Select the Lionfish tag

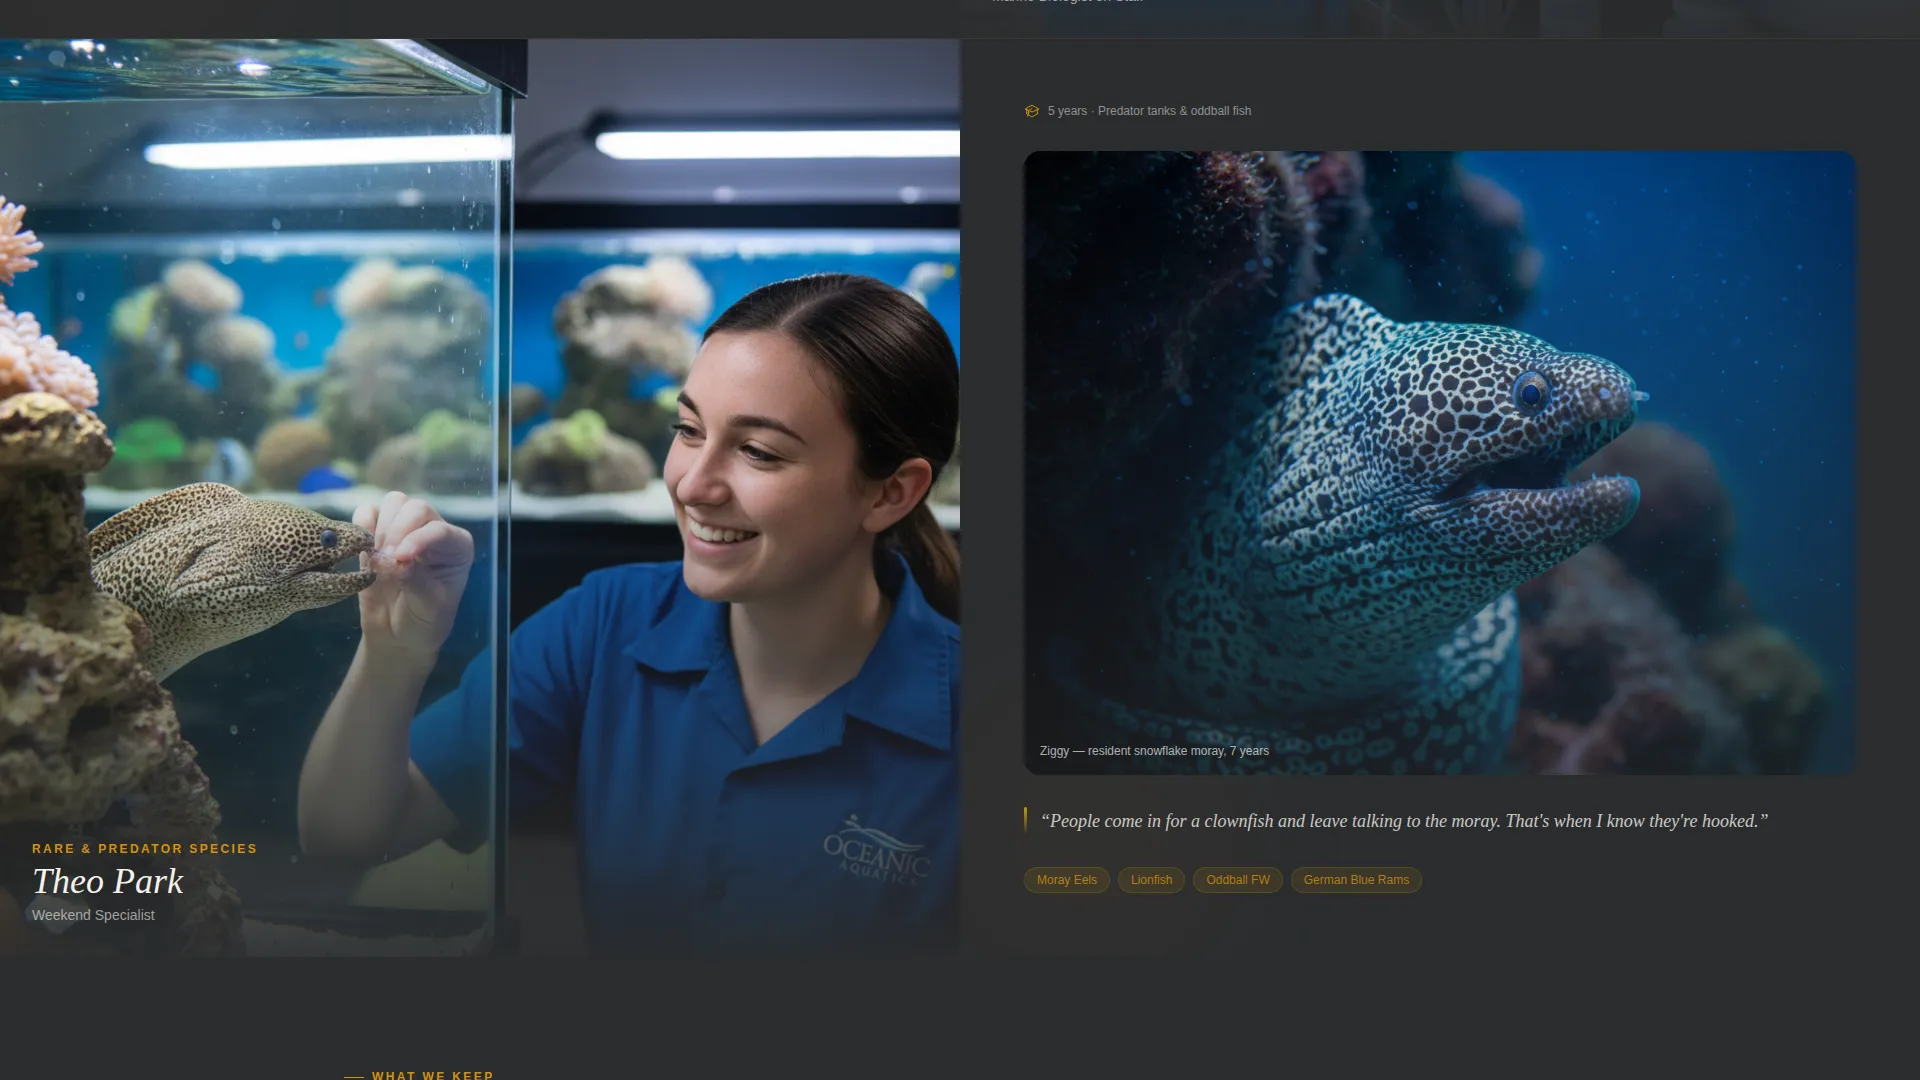point(1151,880)
